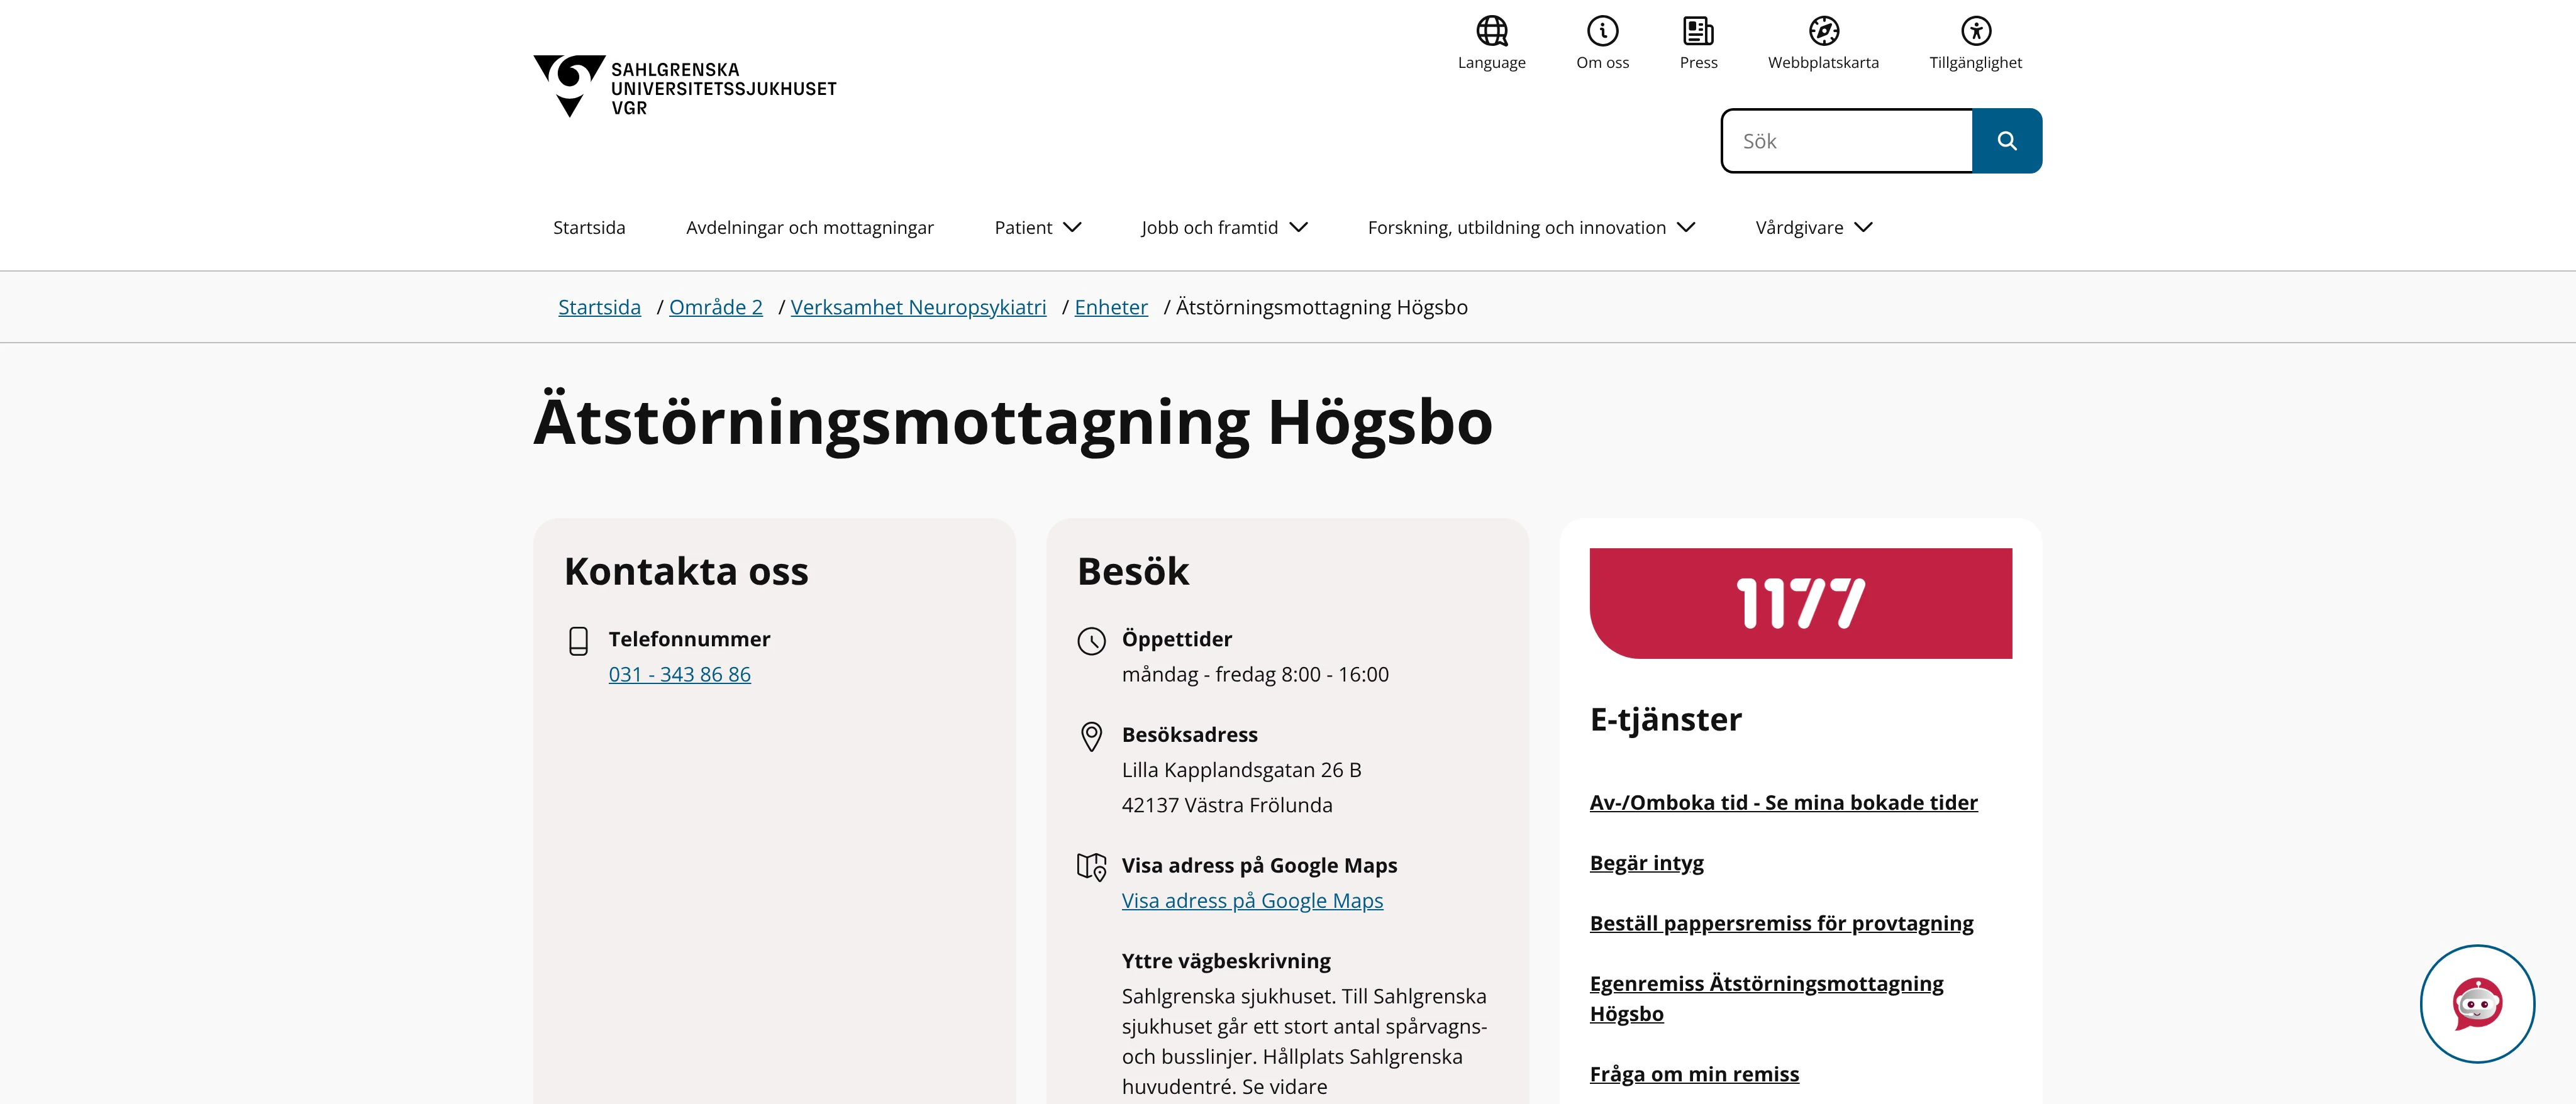This screenshot has width=2576, height=1104.
Task: Click the text 42137 Västra Frölunda
Action: pos(1227,805)
